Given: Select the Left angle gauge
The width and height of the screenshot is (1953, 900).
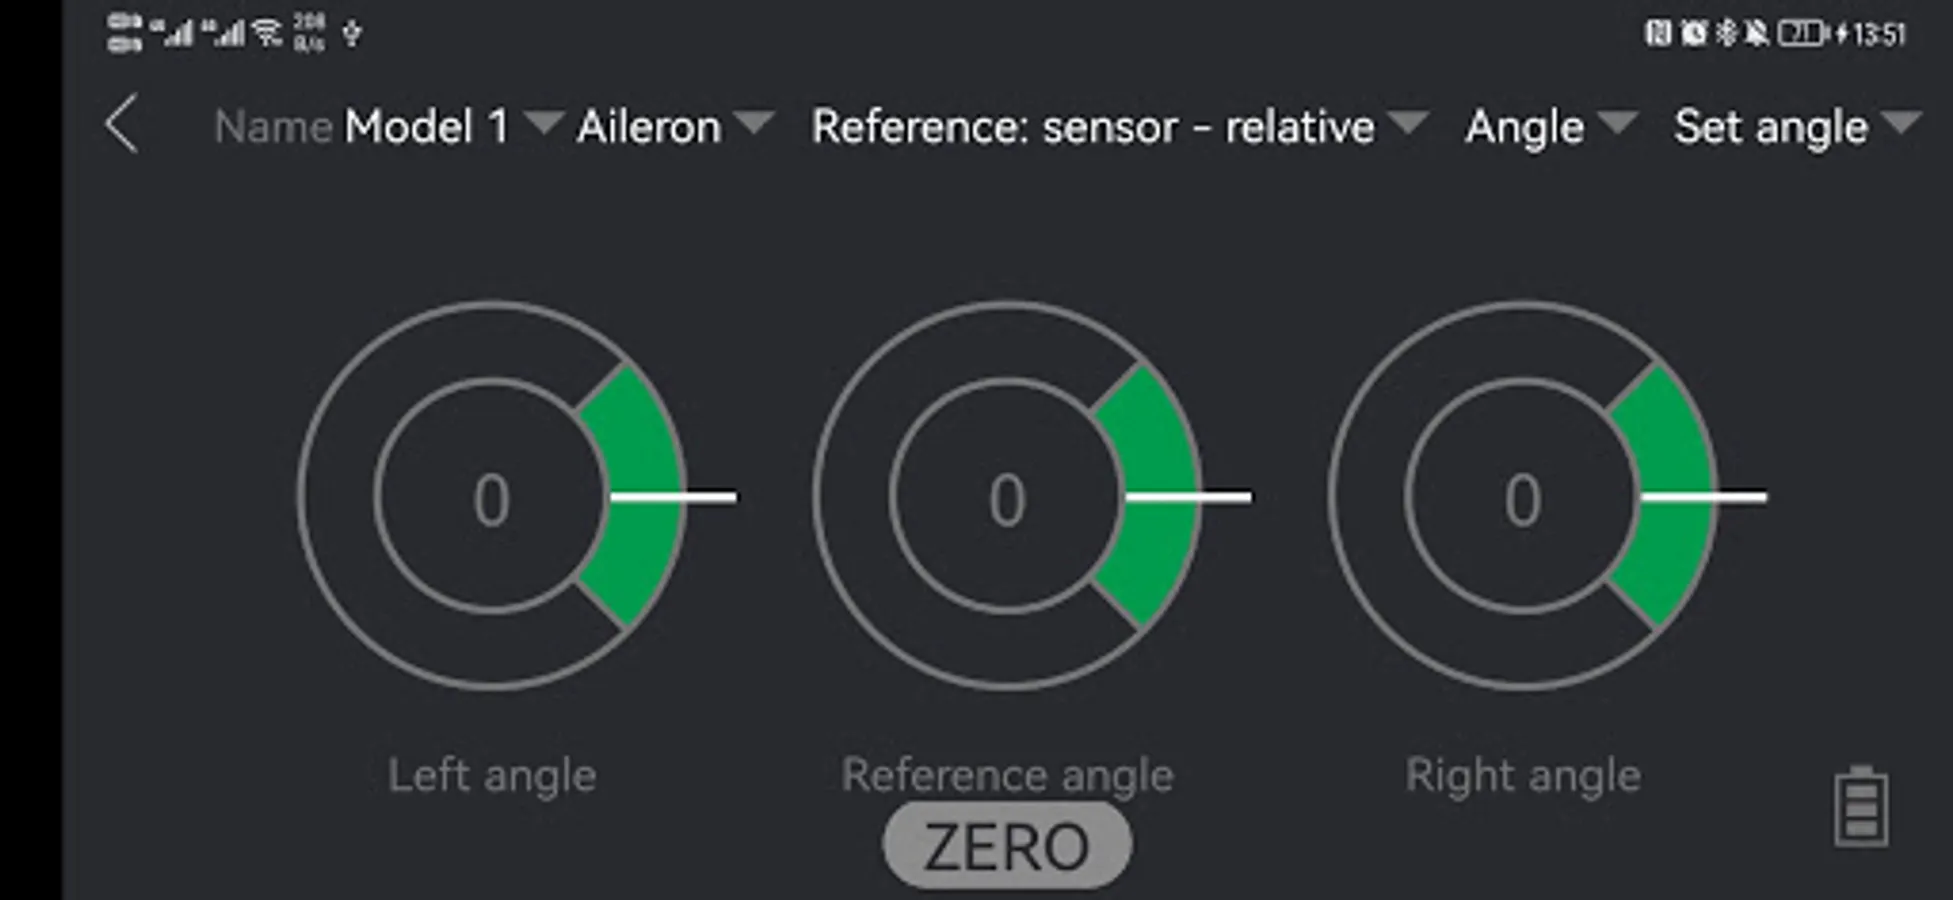Looking at the screenshot, I should 492,496.
